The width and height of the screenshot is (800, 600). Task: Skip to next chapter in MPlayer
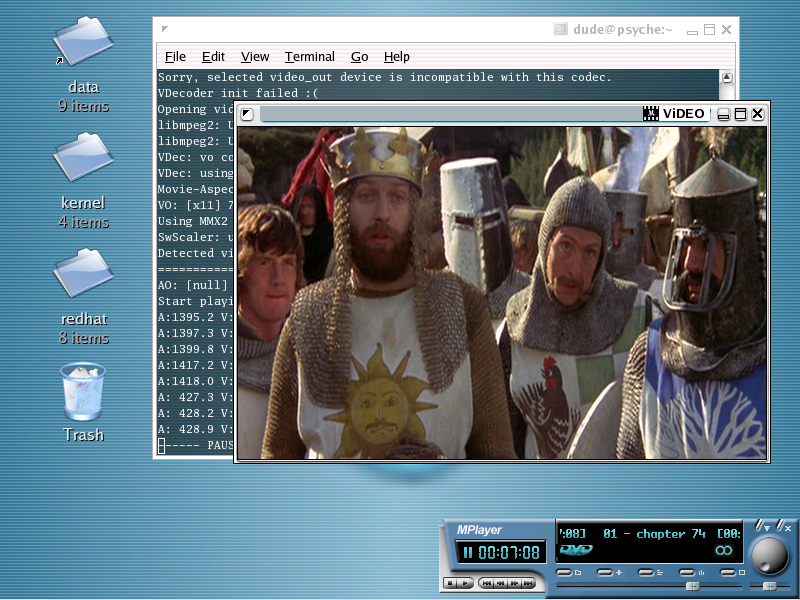(528, 583)
